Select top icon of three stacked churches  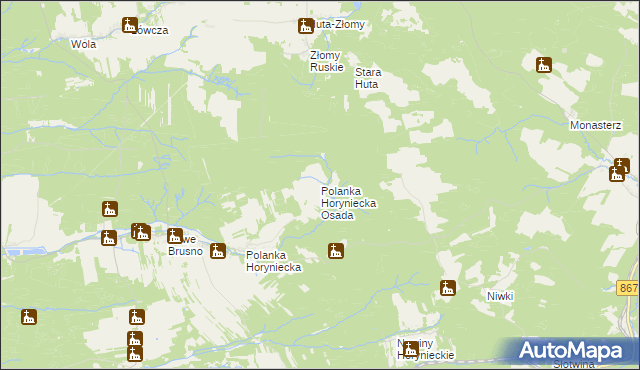(x=137, y=317)
